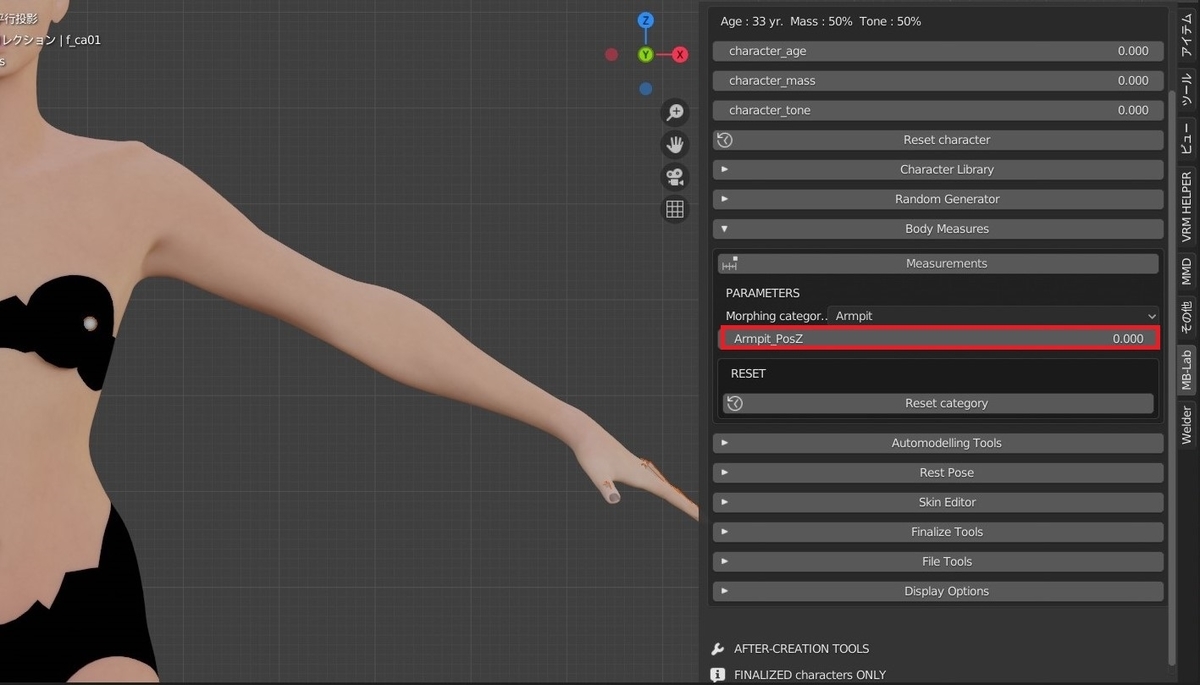Click the PARAMETERS label
Image resolution: width=1200 pixels, height=685 pixels.
763,293
